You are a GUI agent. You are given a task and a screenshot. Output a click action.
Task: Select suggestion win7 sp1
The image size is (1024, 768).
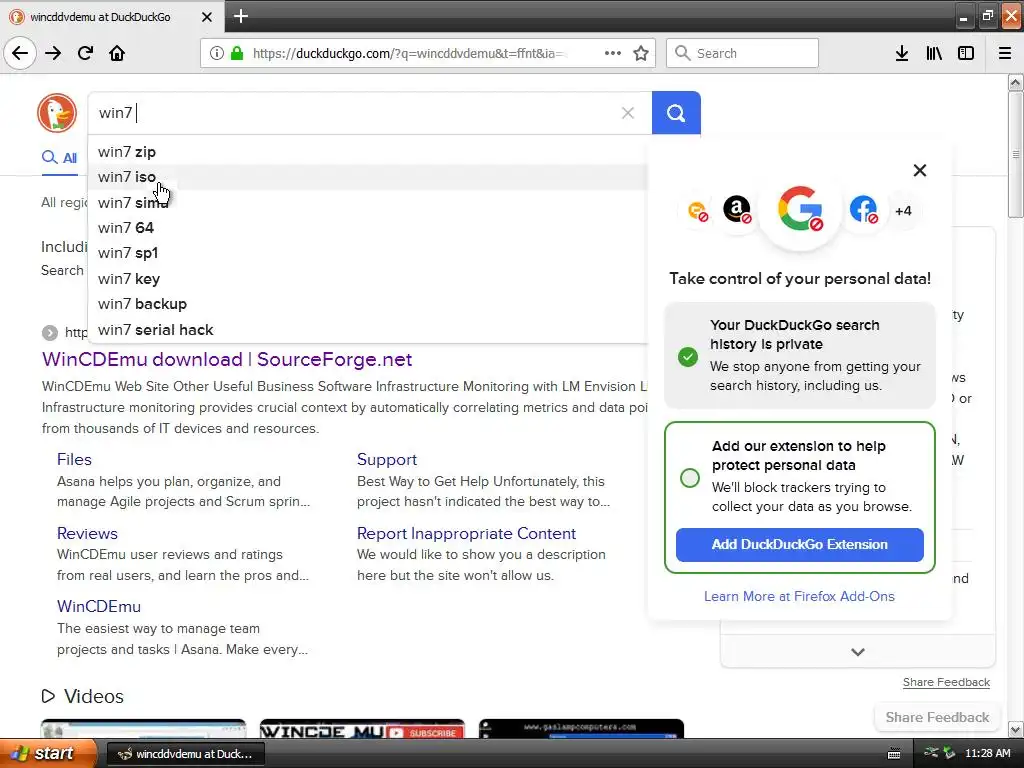point(368,253)
